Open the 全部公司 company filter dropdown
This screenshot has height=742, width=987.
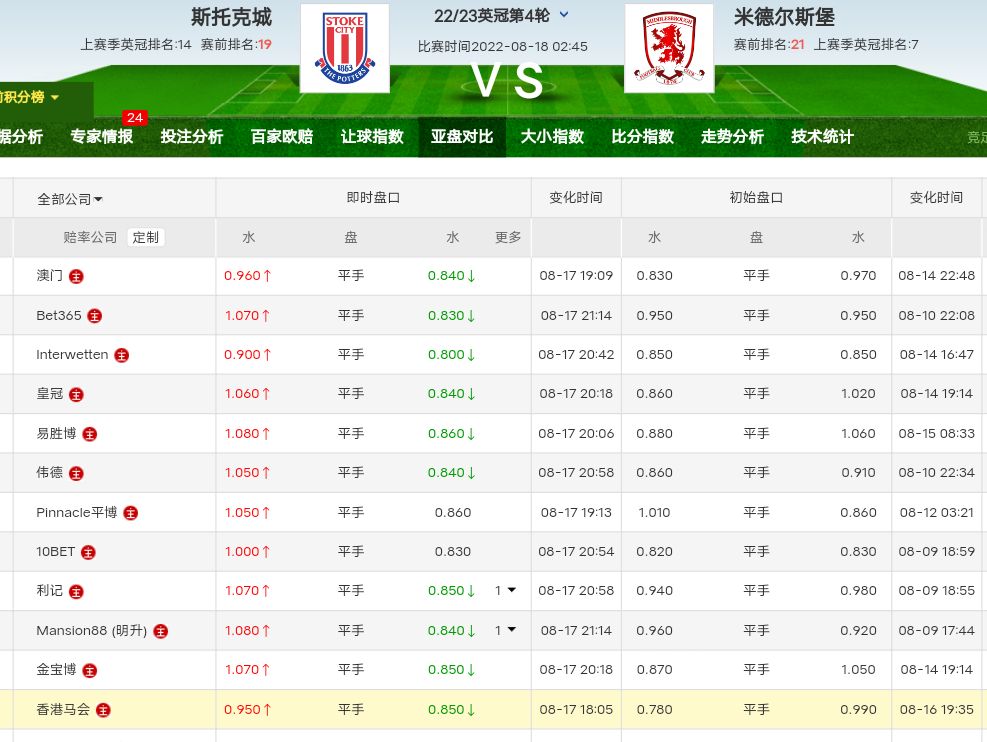click(x=70, y=199)
